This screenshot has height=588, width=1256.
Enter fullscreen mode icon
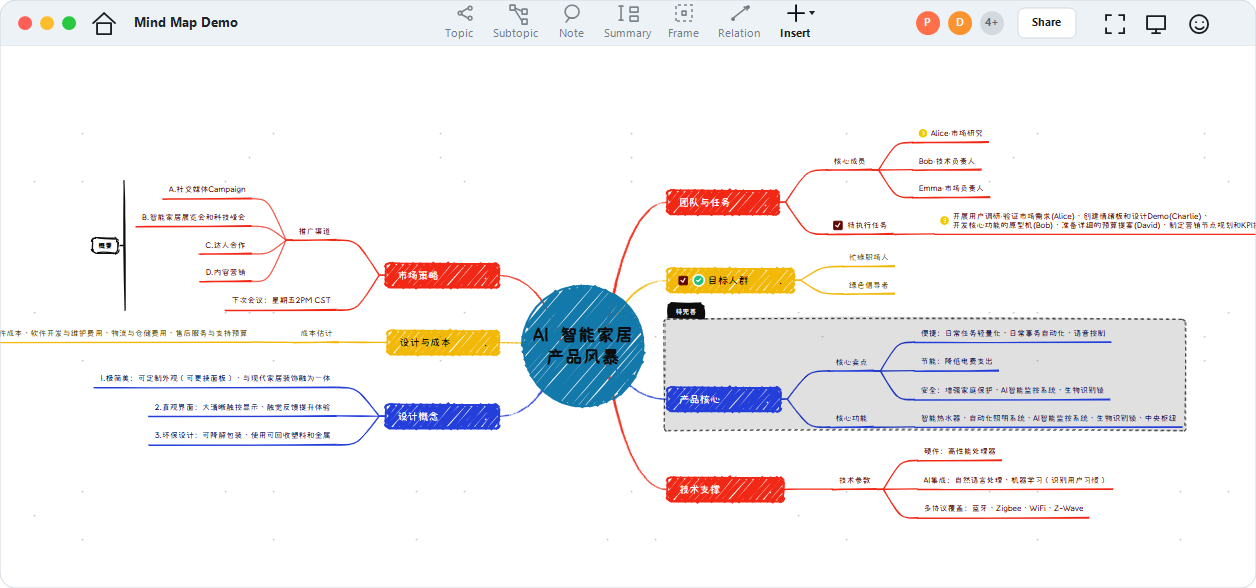(1115, 23)
